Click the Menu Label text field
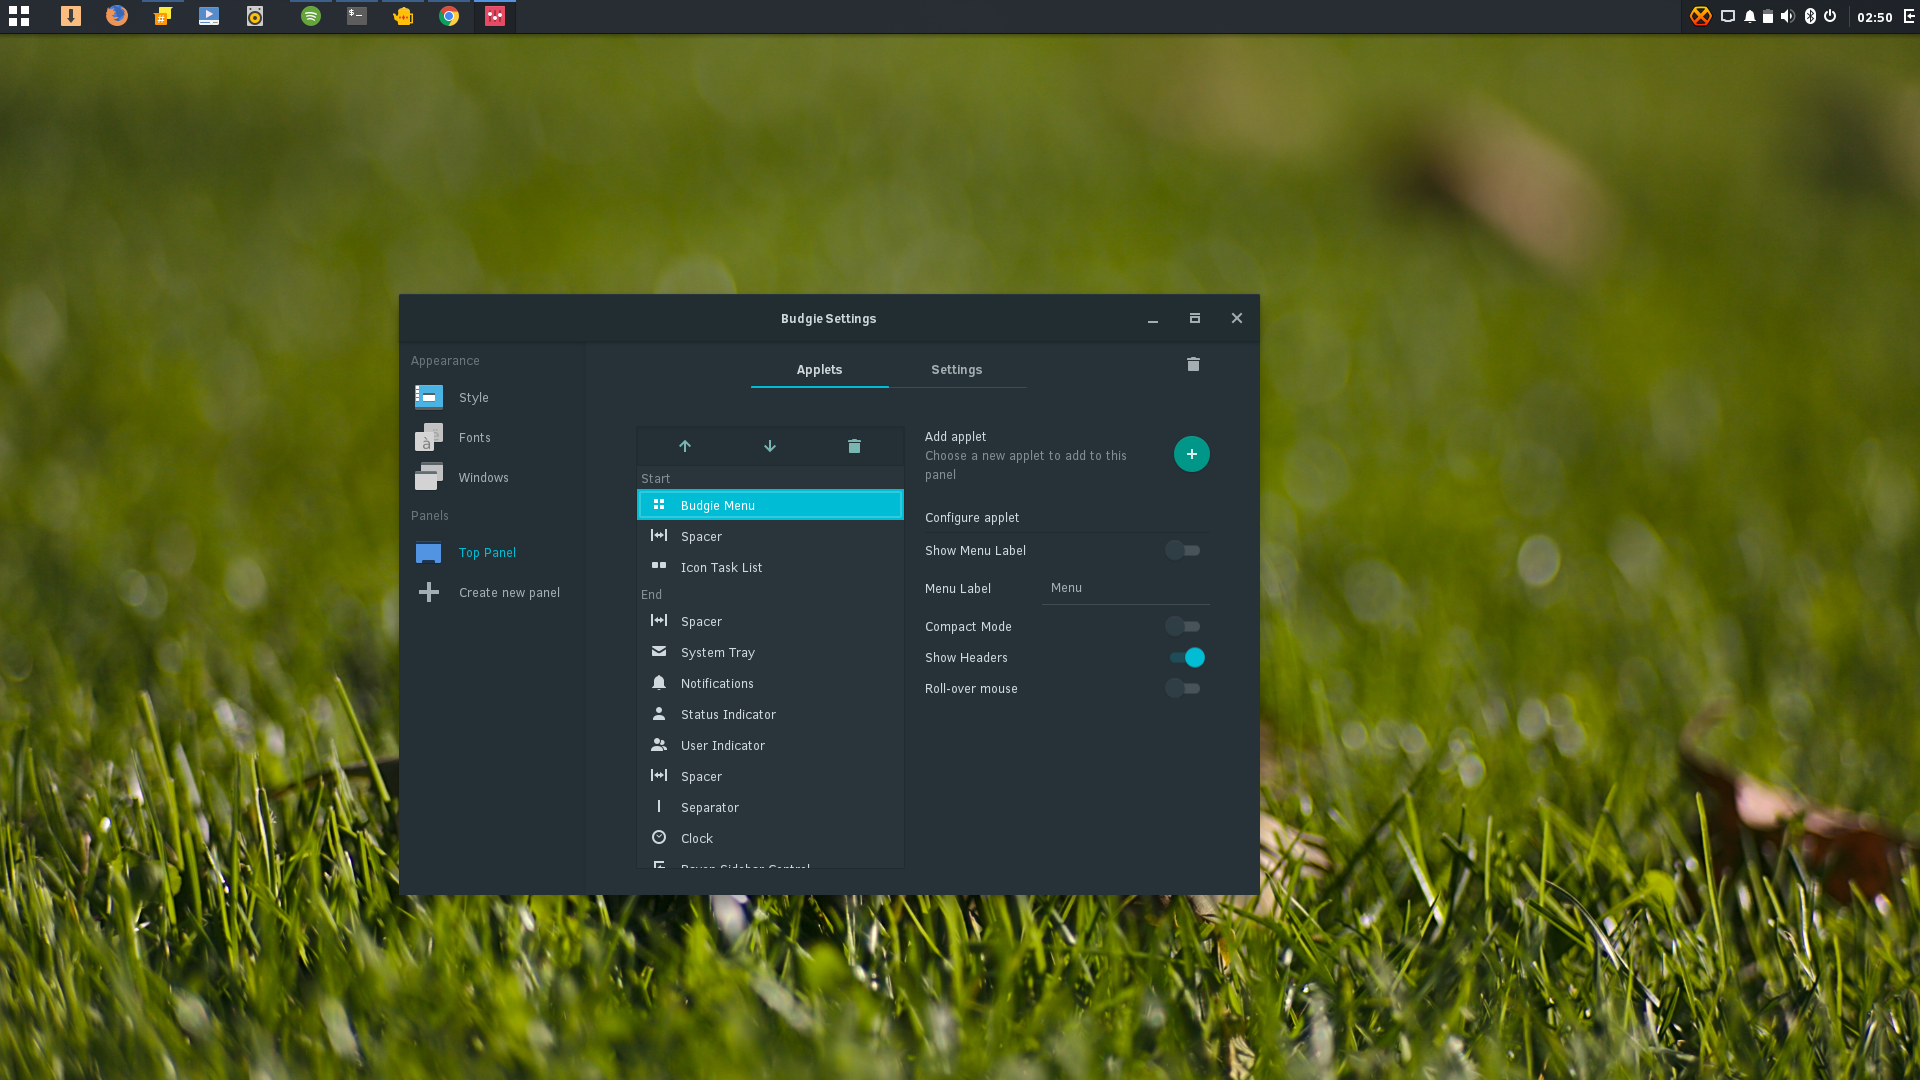This screenshot has height=1080, width=1920. click(x=1126, y=588)
